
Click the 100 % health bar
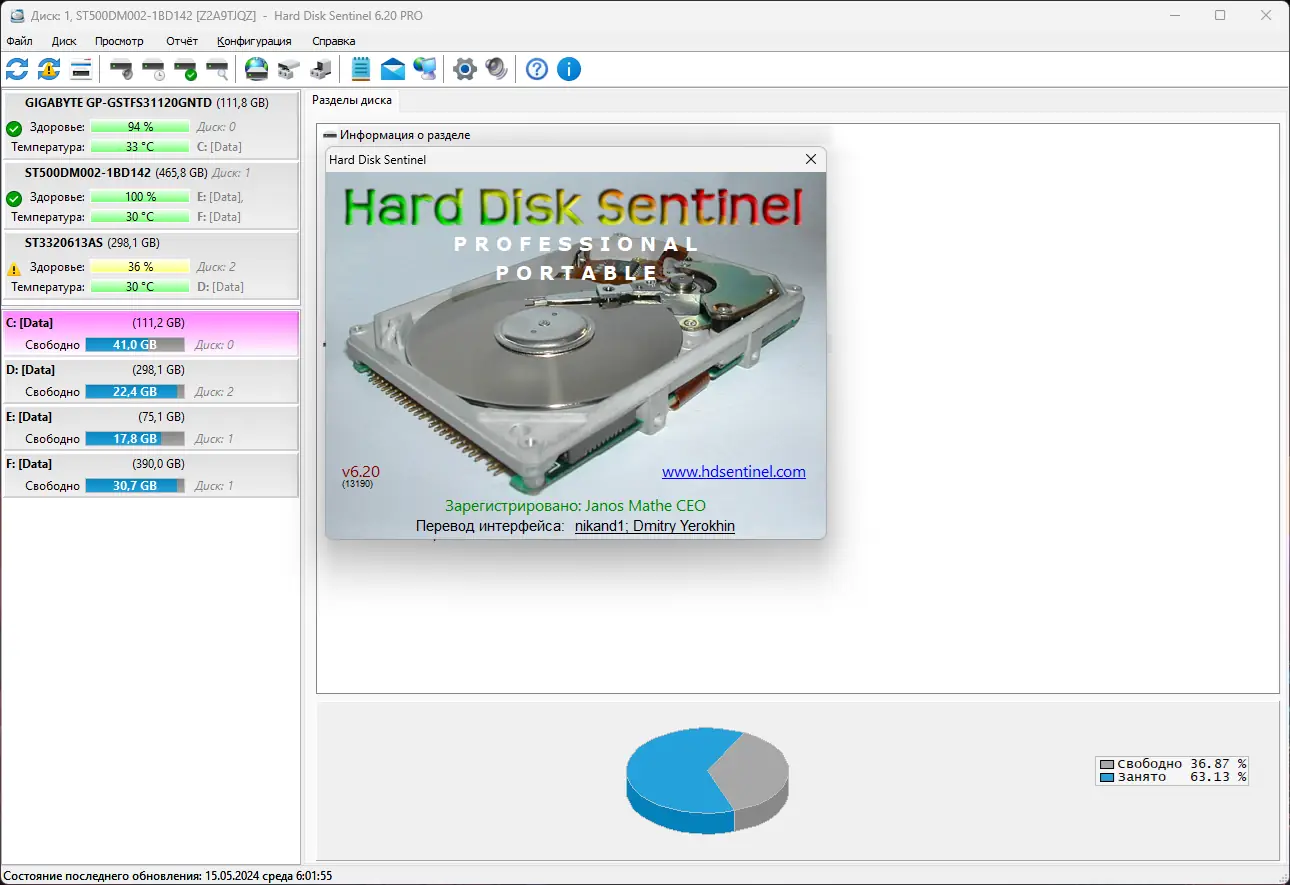tap(140, 197)
